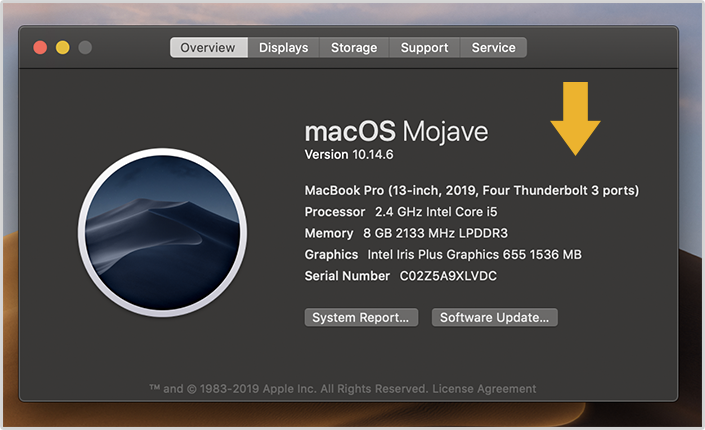Screen dimensions: 705x430
Task: Click Version 10.14.6 to reveal build
Action: (x=349, y=154)
